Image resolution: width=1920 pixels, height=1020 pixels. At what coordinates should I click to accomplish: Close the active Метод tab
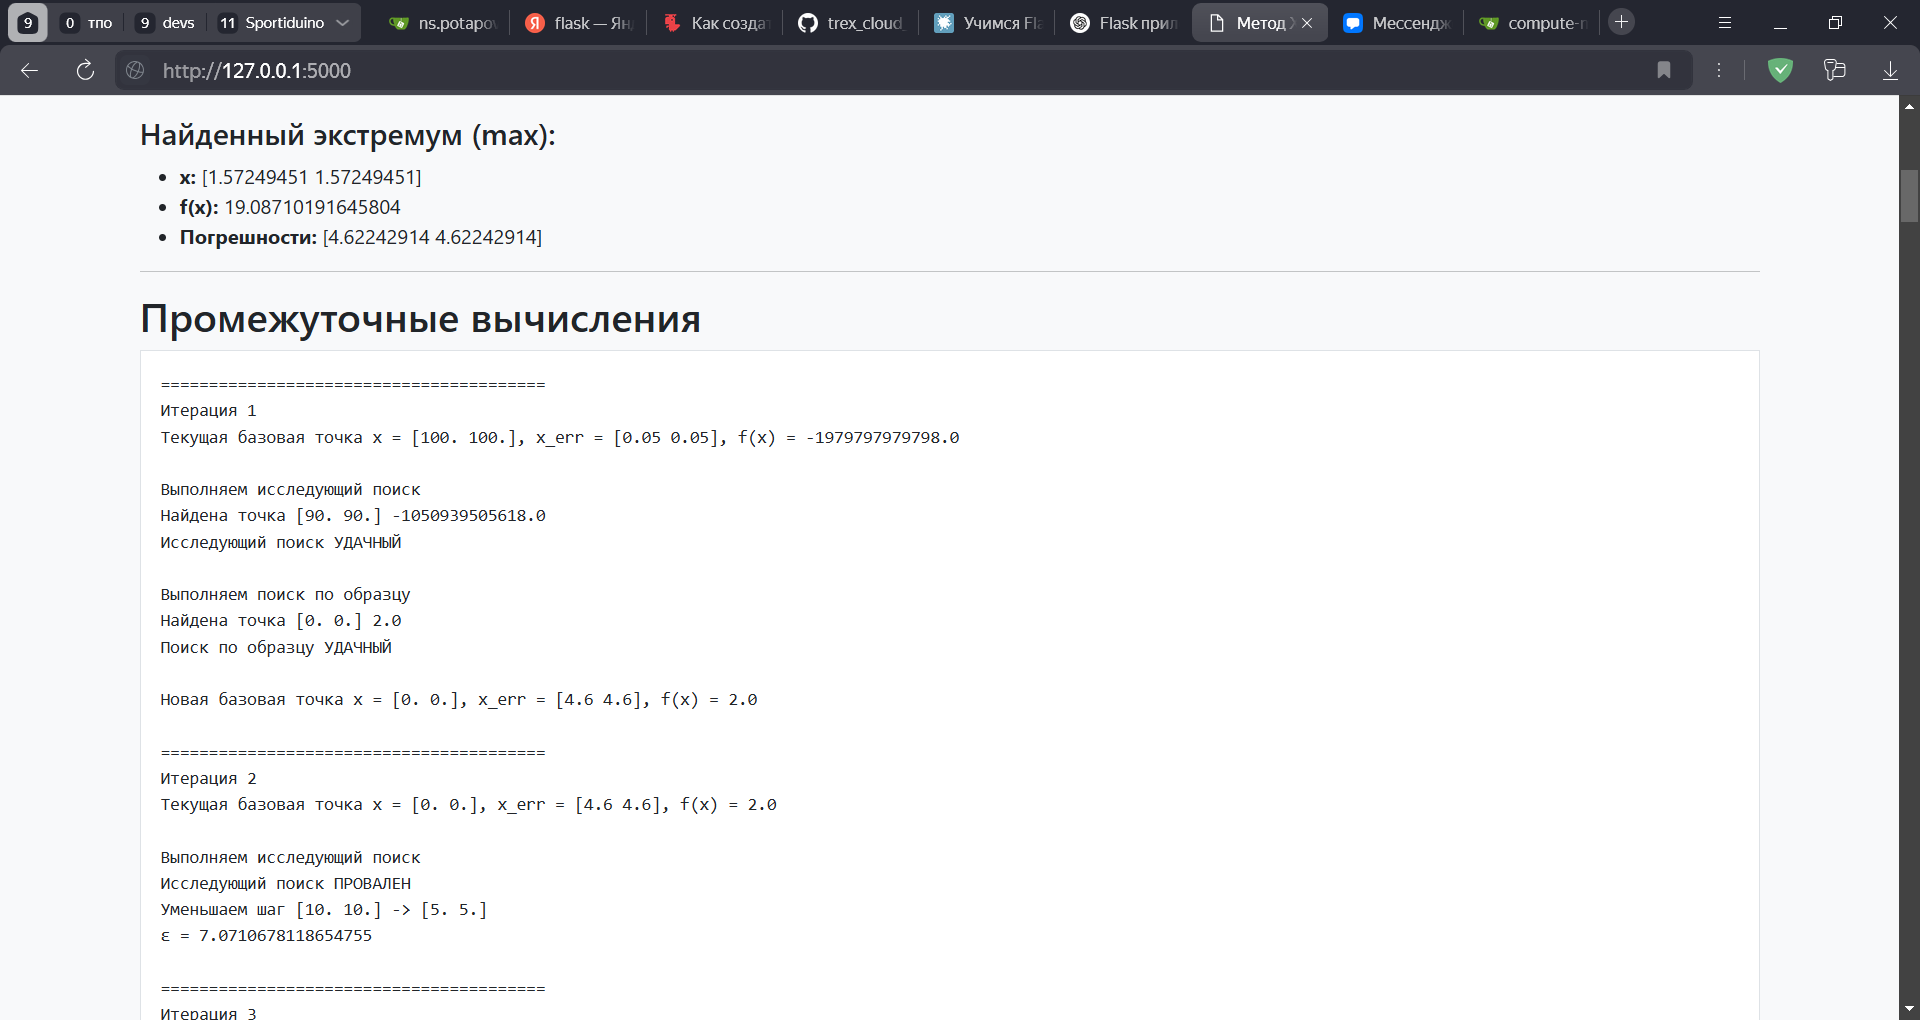pos(1308,21)
